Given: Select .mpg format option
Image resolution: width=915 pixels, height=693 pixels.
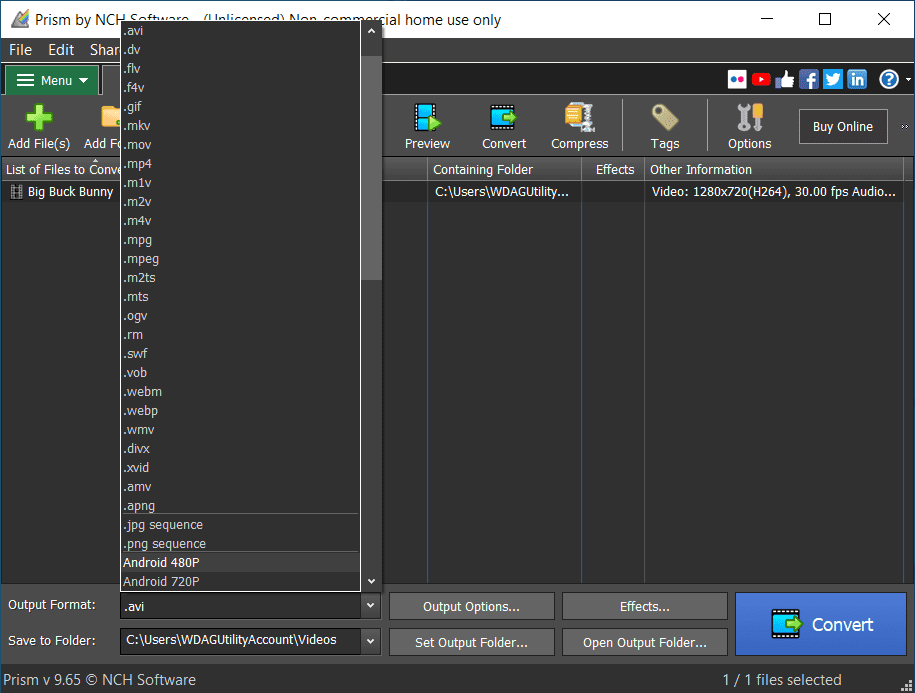Looking at the screenshot, I should pyautogui.click(x=240, y=240).
